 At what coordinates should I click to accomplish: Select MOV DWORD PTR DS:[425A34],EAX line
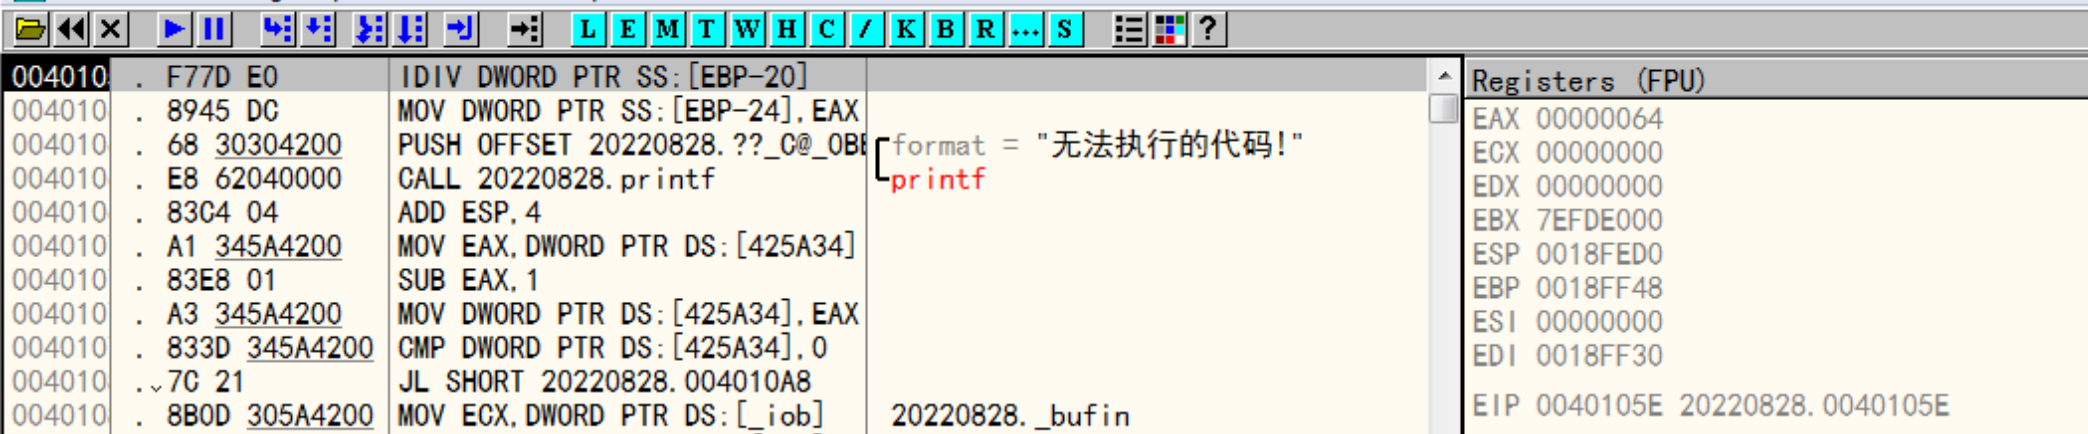click(x=628, y=314)
